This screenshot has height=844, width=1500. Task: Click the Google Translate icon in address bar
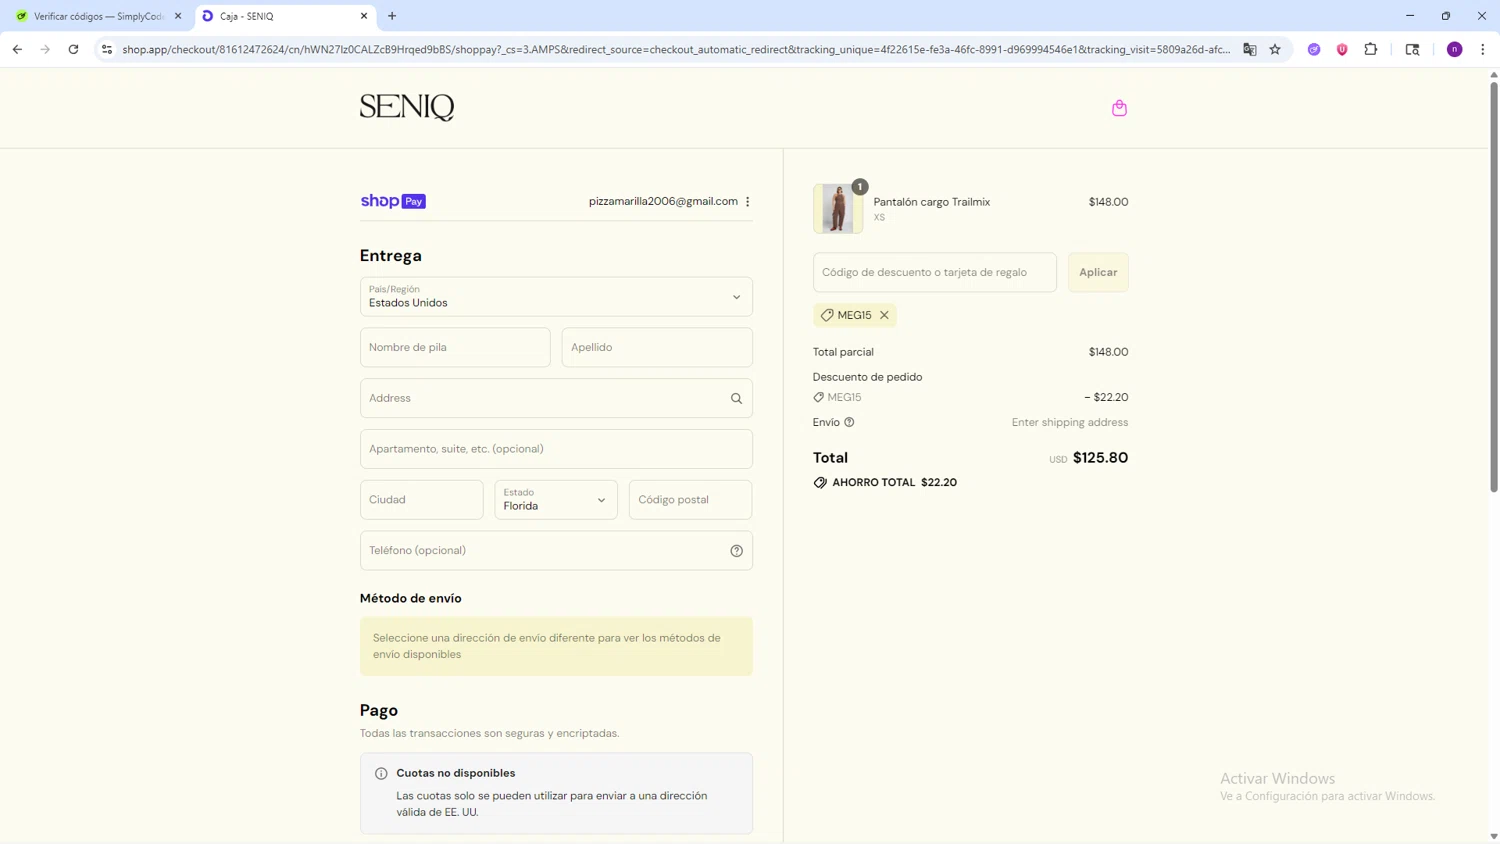pos(1249,49)
